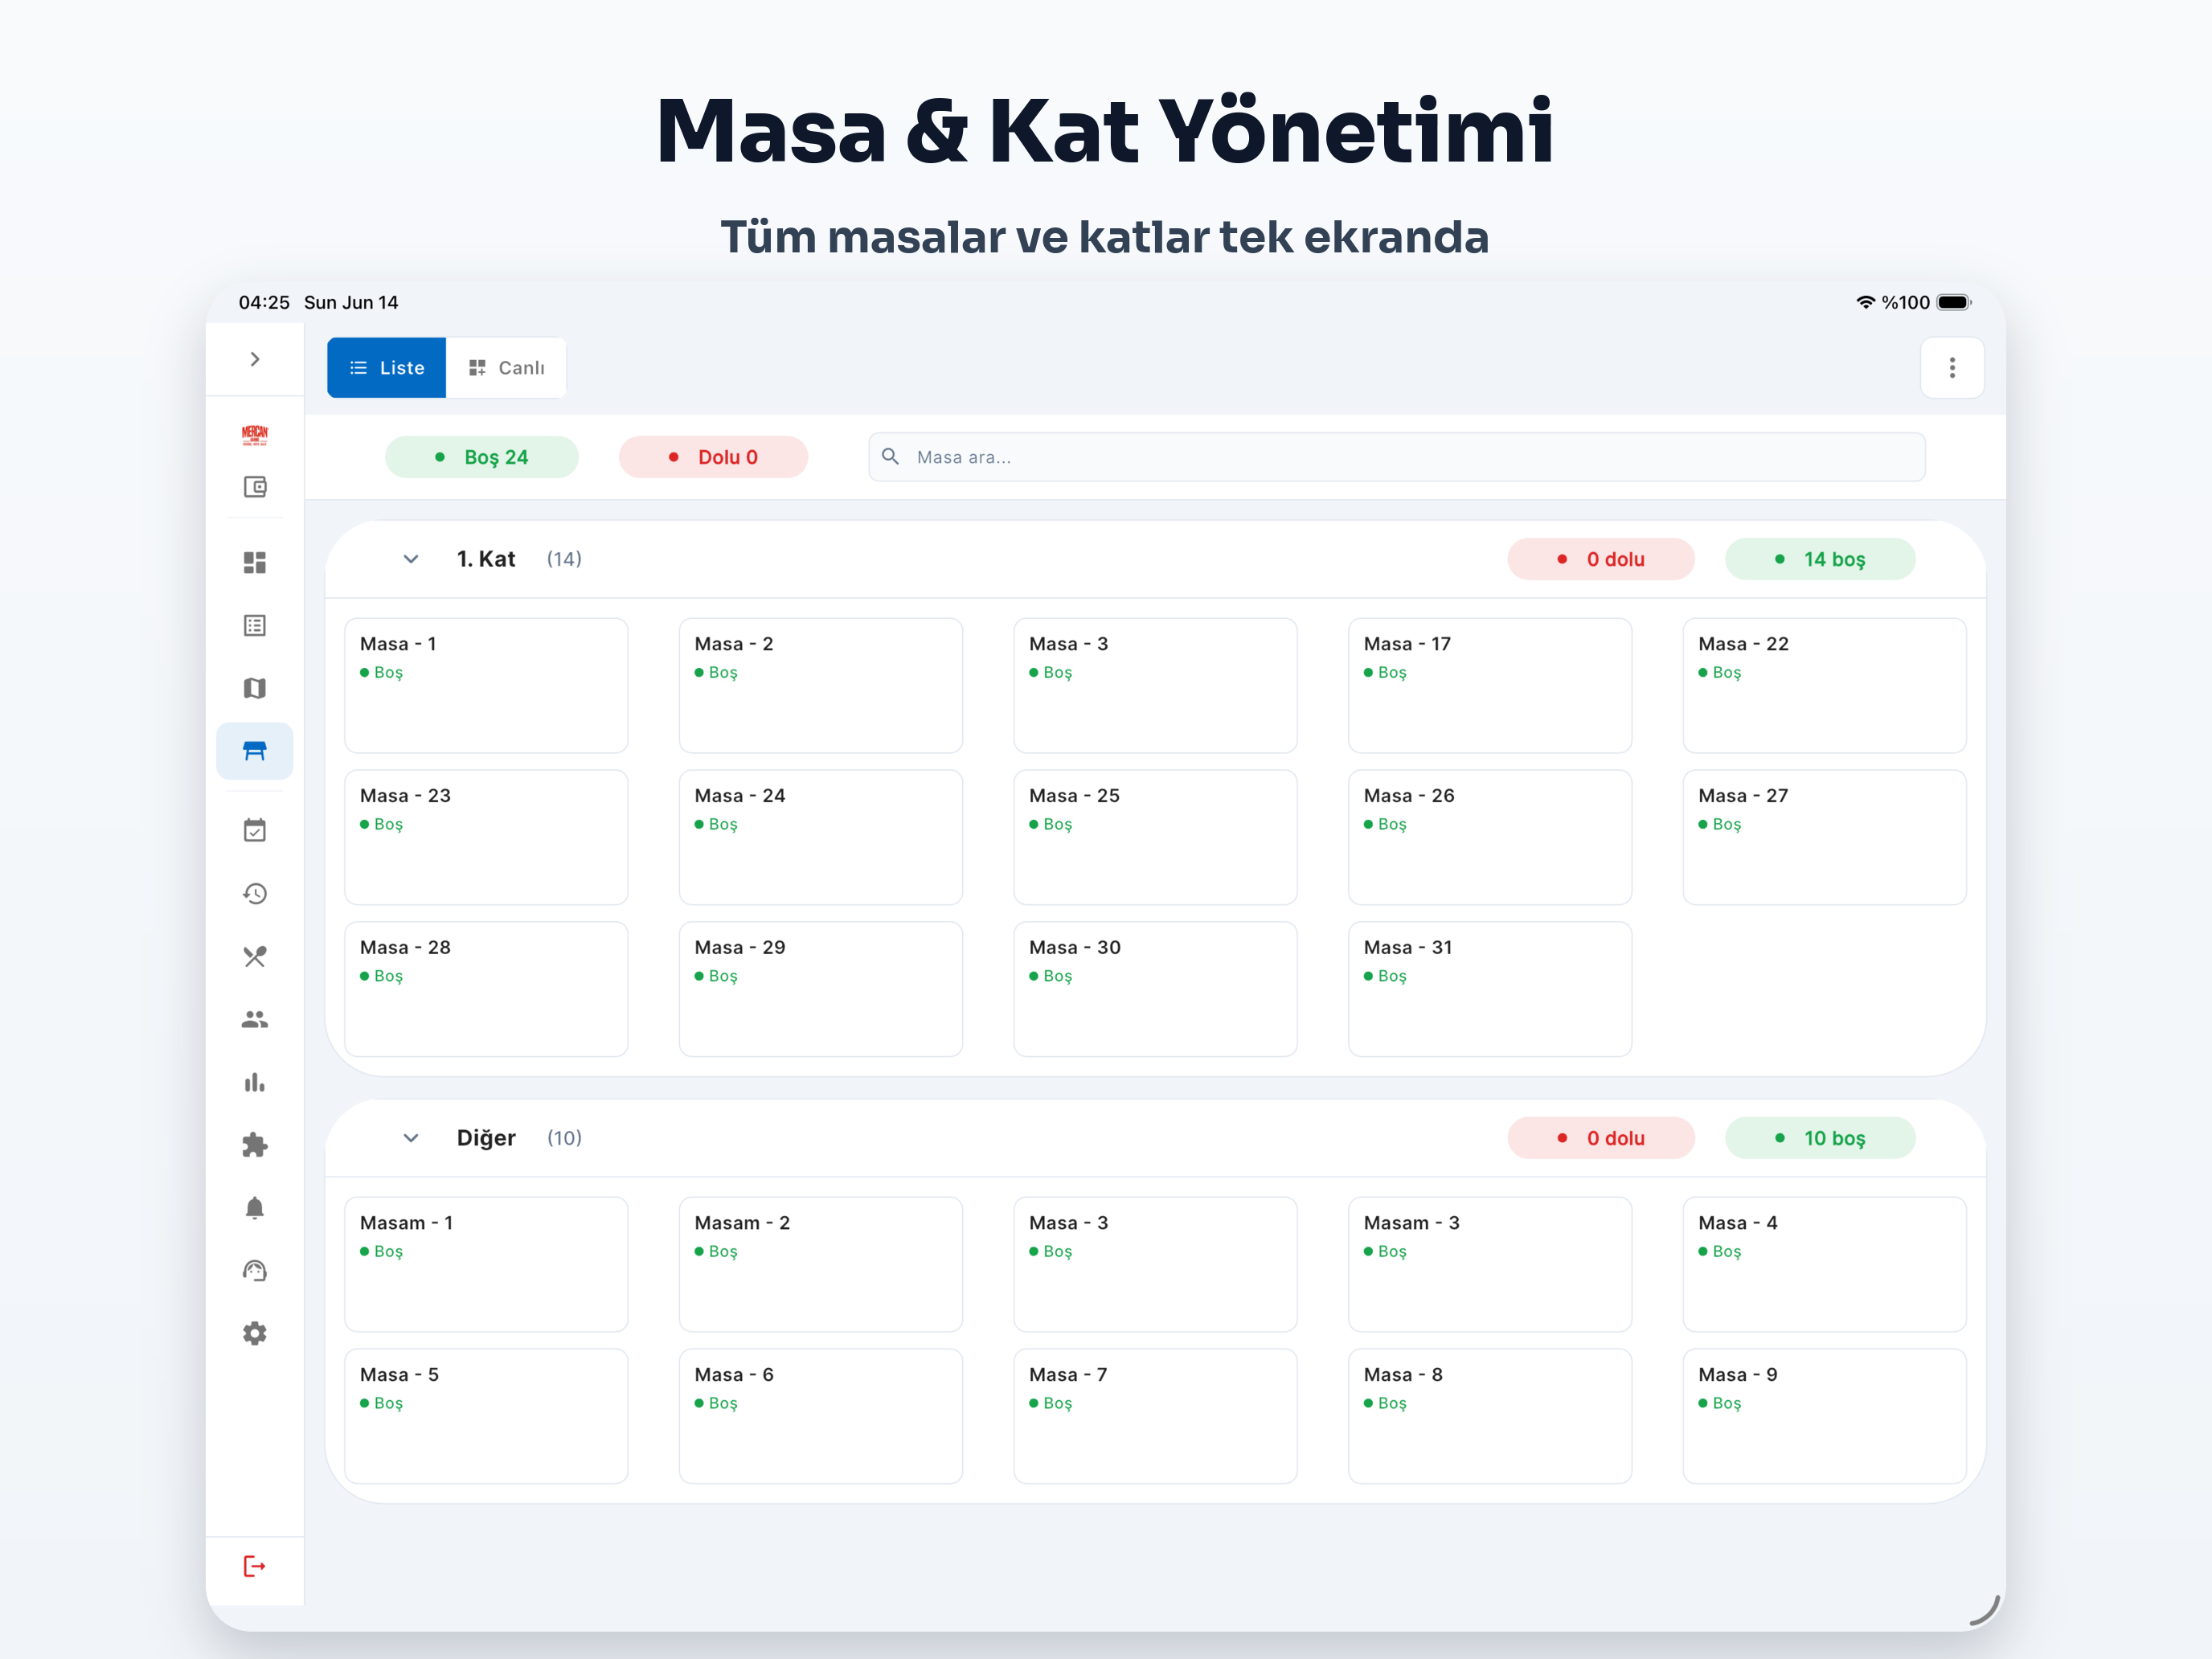Open the puzzle piece integrations icon
Screen dimensions: 2212x1659
pyautogui.click(x=255, y=1145)
